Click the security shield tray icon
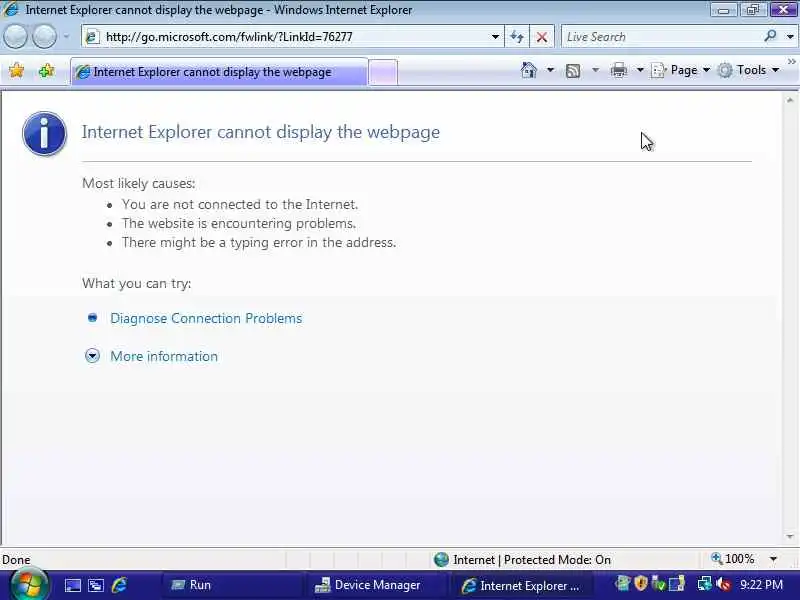The image size is (800, 600). [641, 583]
